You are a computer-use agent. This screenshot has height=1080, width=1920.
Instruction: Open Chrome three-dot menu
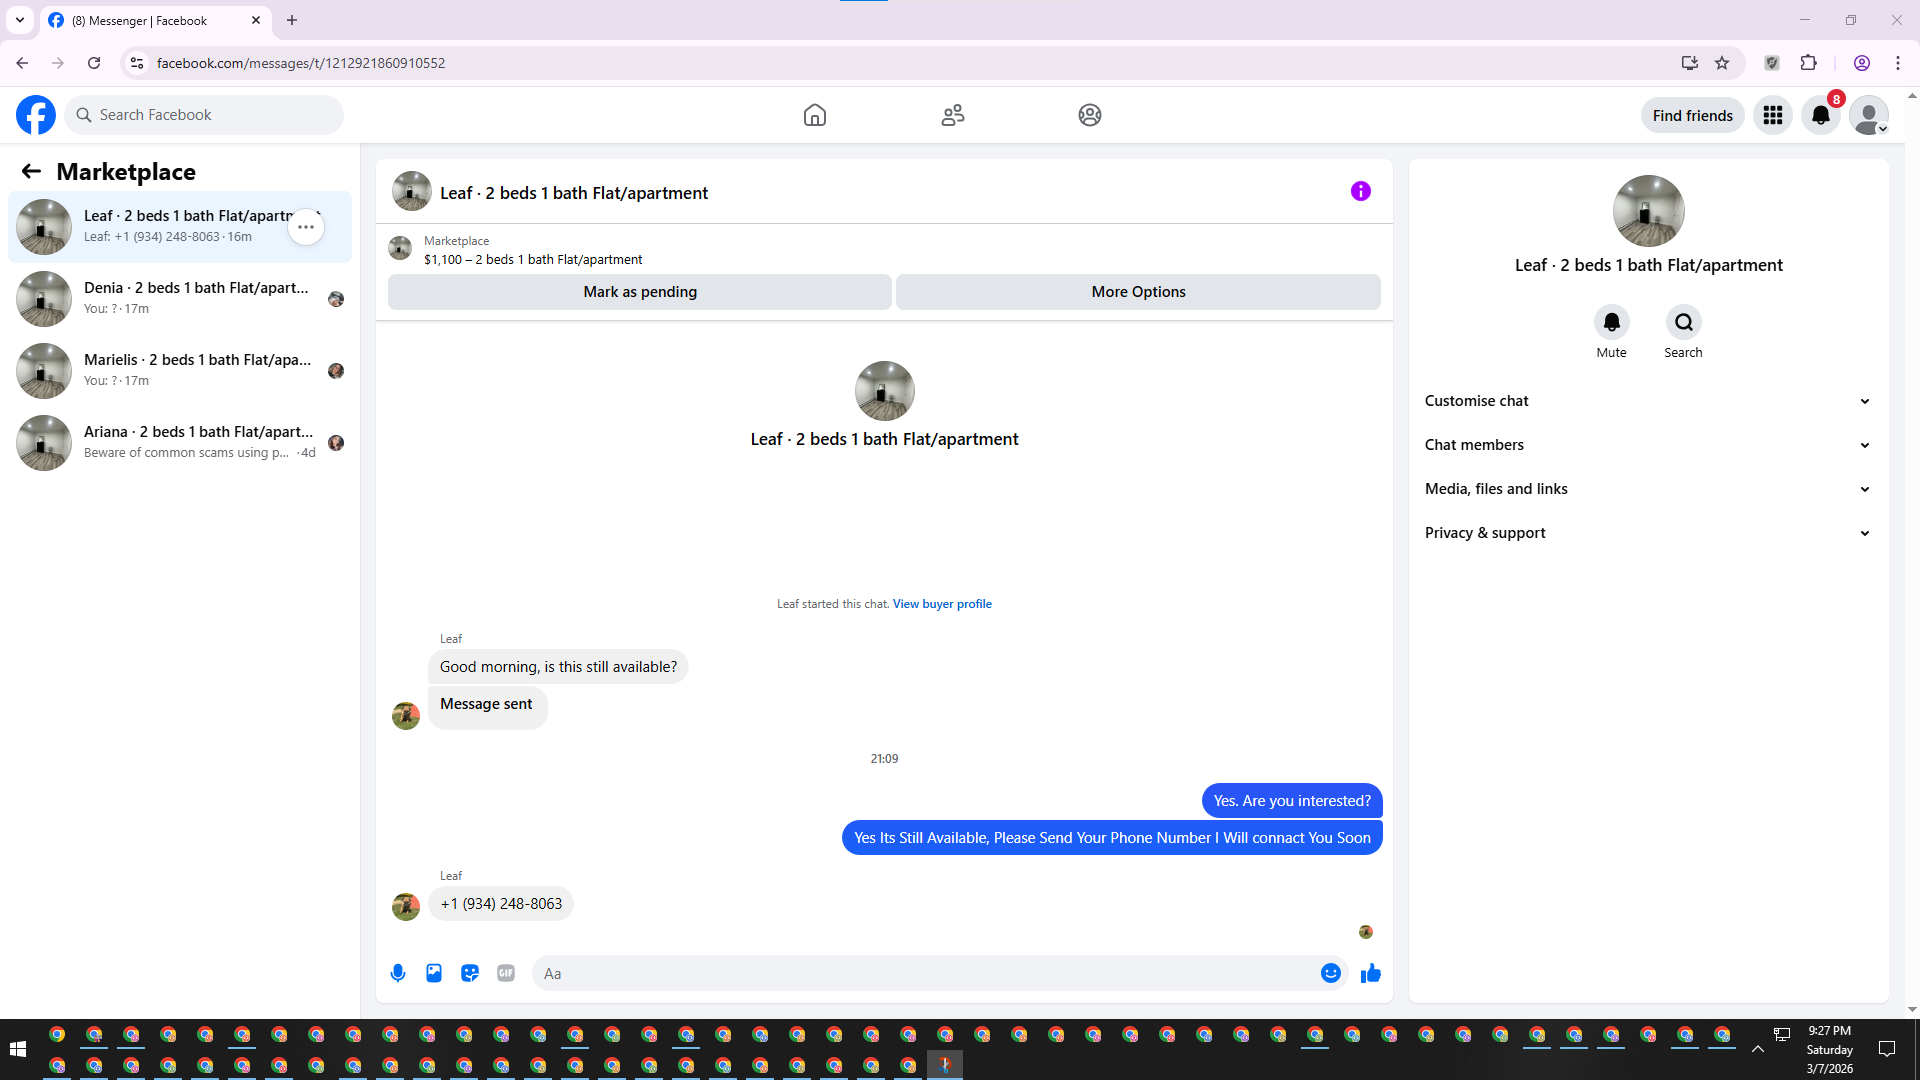pos(1898,63)
